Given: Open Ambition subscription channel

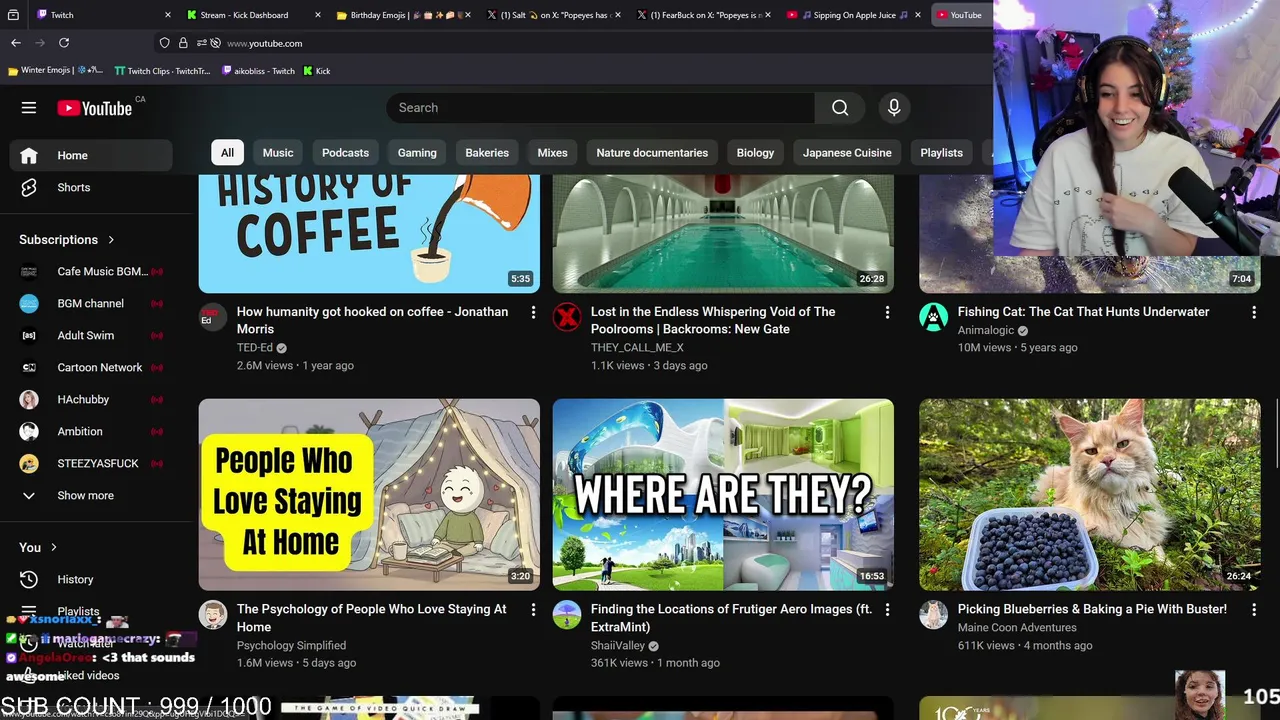Looking at the screenshot, I should click(x=91, y=431).
